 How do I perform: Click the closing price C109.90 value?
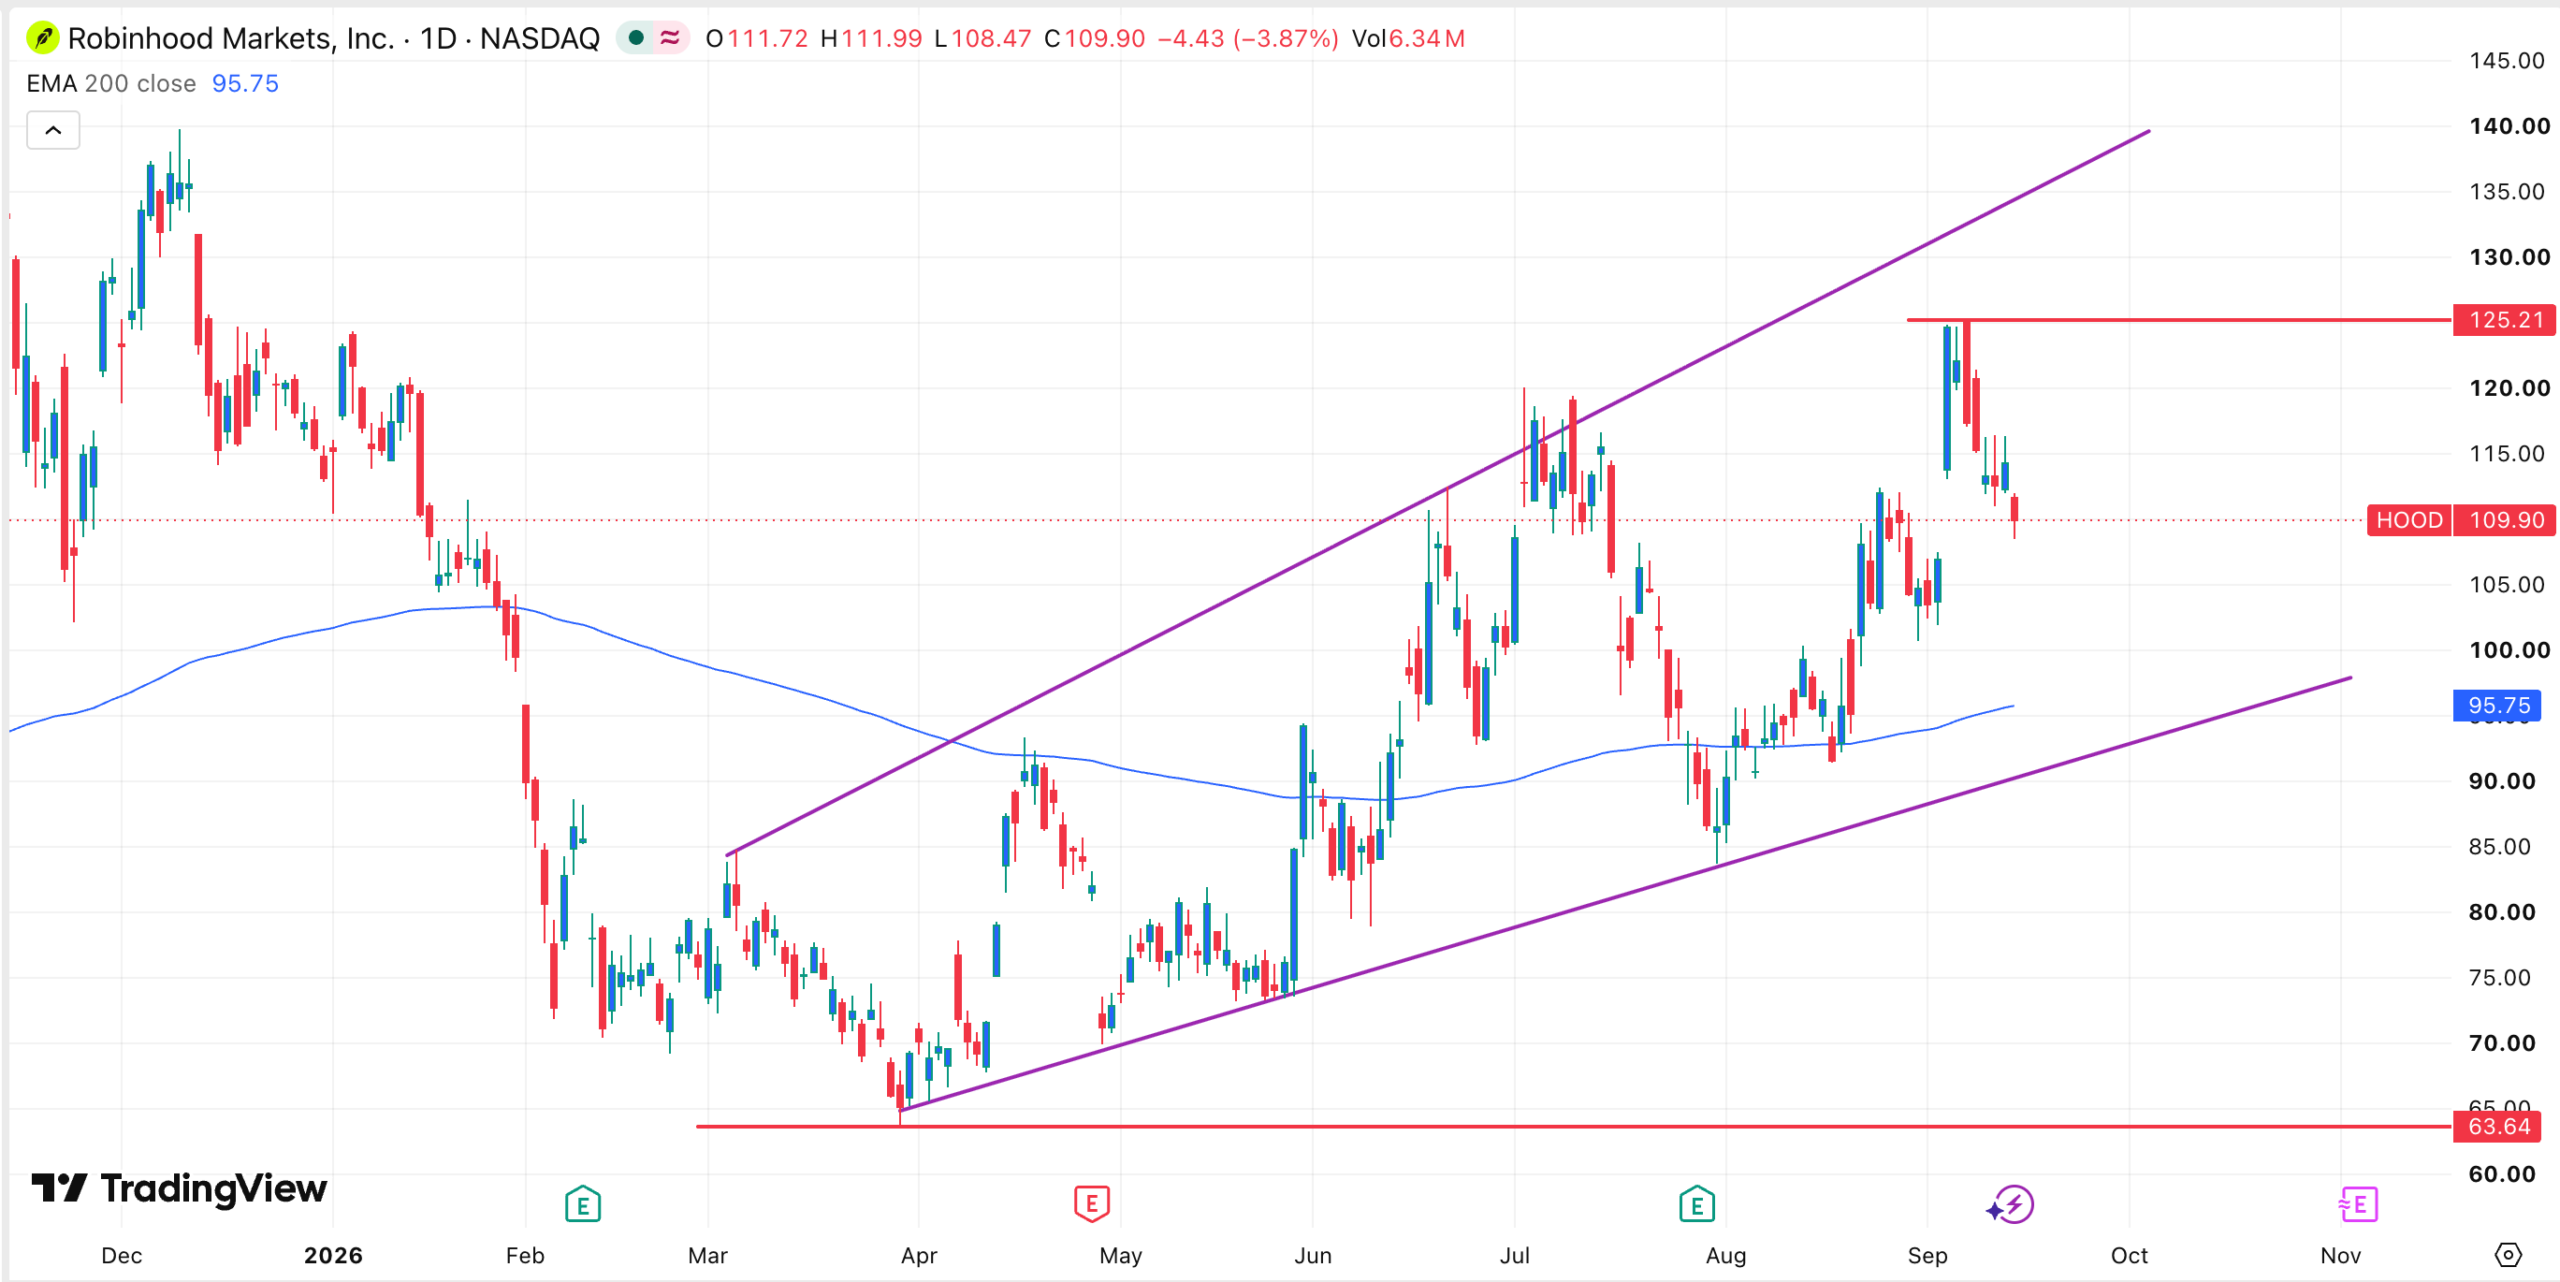click(x=1095, y=38)
